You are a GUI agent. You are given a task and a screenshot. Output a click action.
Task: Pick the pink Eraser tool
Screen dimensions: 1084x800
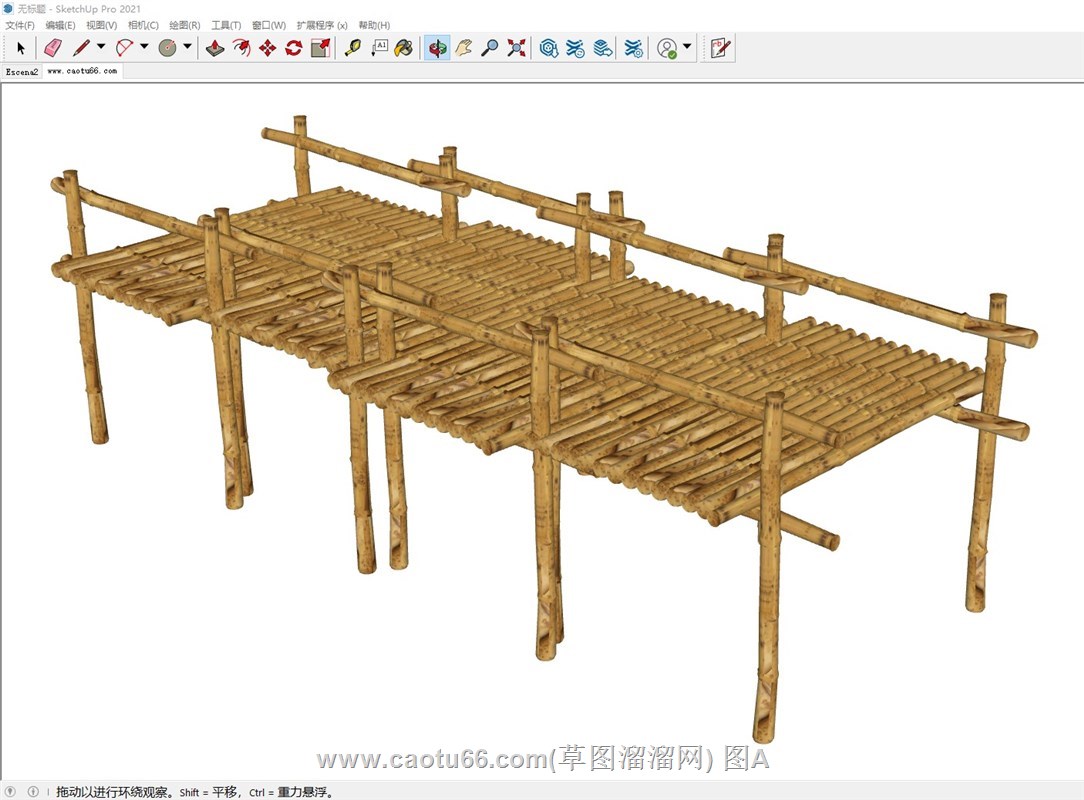click(x=53, y=47)
